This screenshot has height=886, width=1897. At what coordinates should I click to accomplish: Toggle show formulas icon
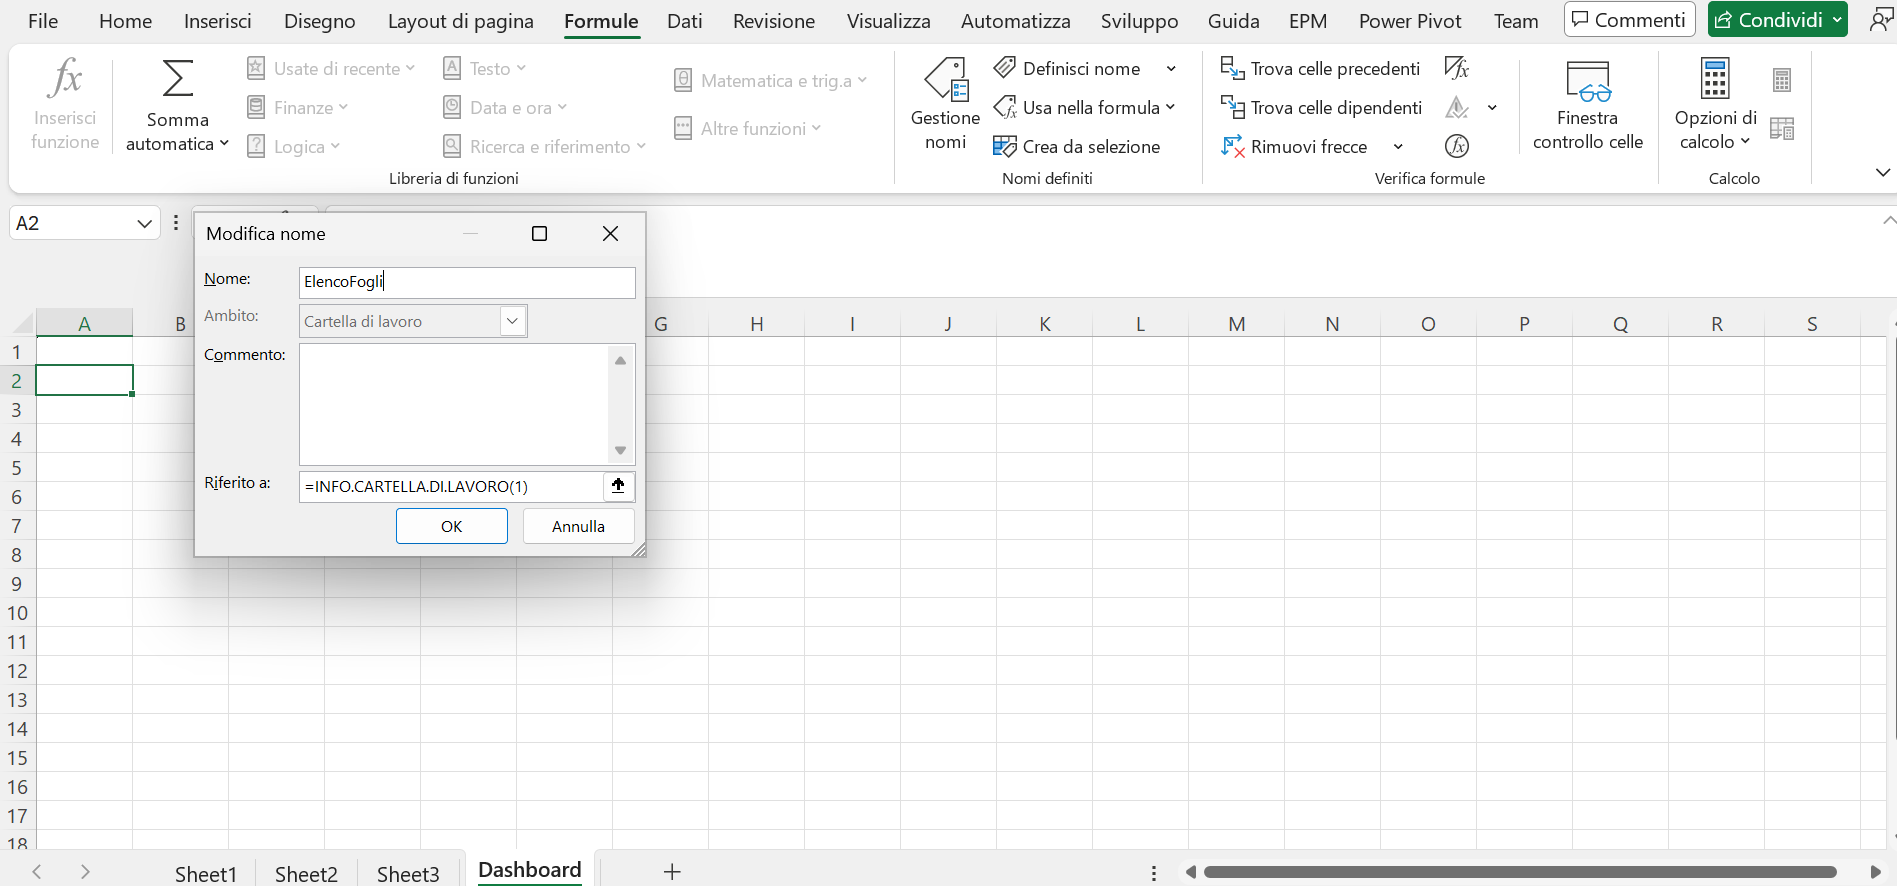(x=1457, y=68)
